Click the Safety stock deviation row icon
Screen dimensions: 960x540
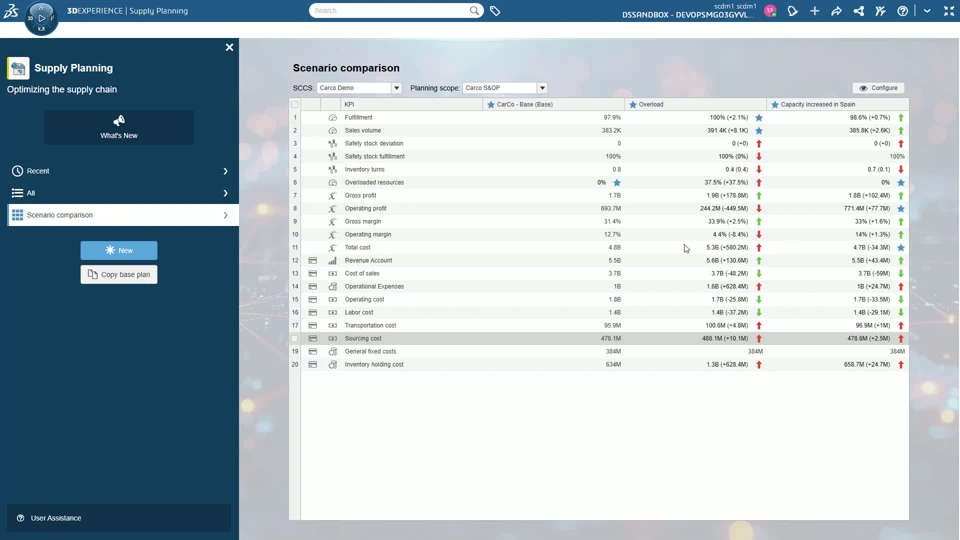(332, 143)
